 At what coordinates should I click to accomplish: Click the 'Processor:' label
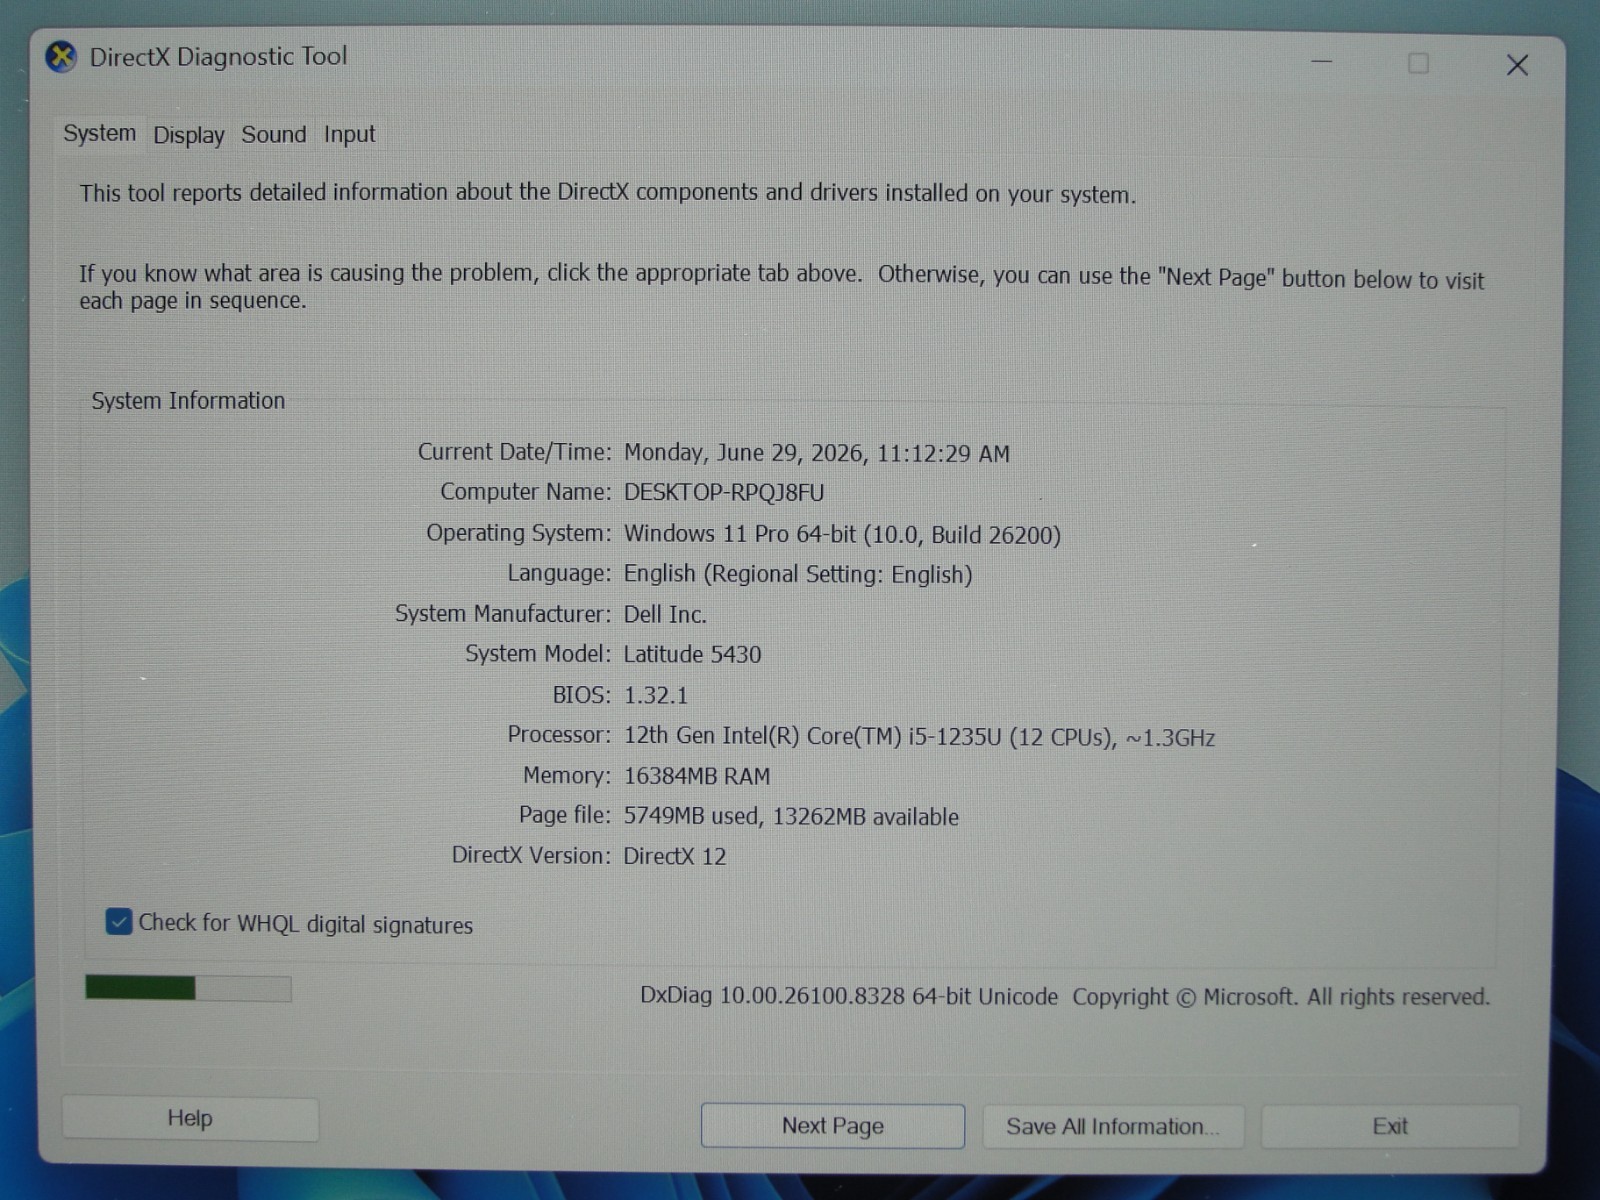point(559,735)
